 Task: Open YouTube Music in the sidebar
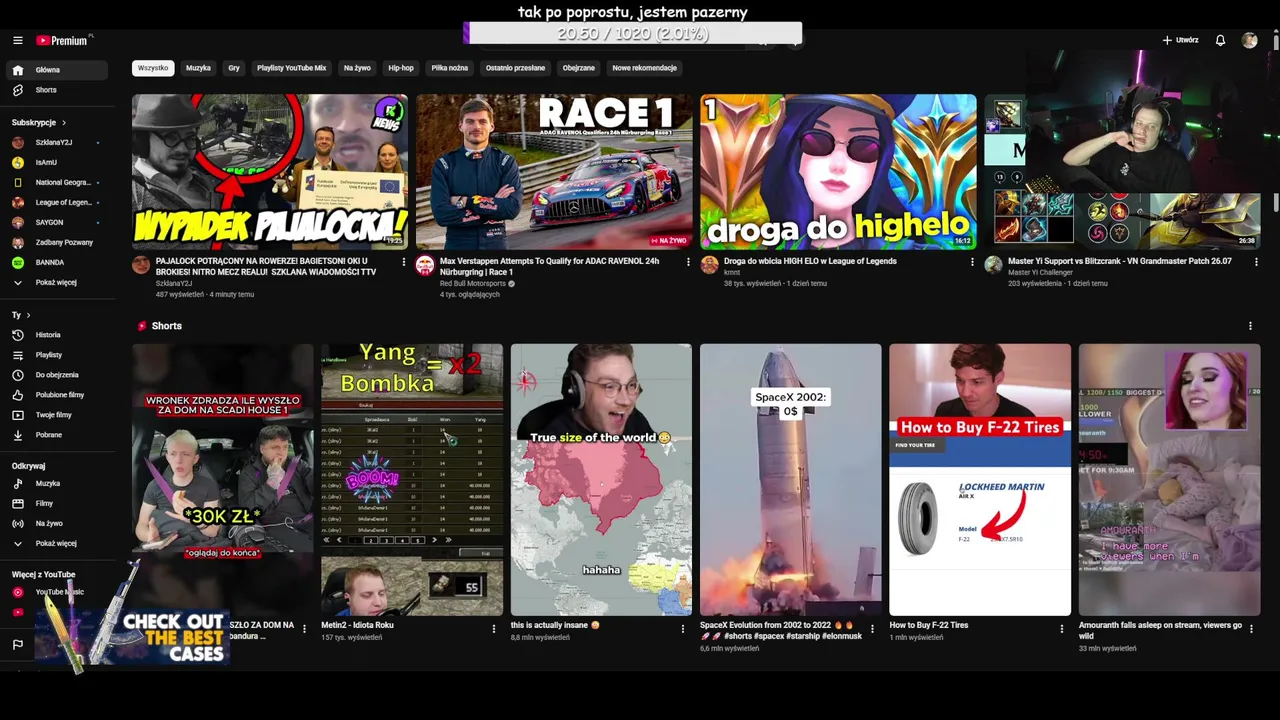pyautogui.click(x=56, y=592)
